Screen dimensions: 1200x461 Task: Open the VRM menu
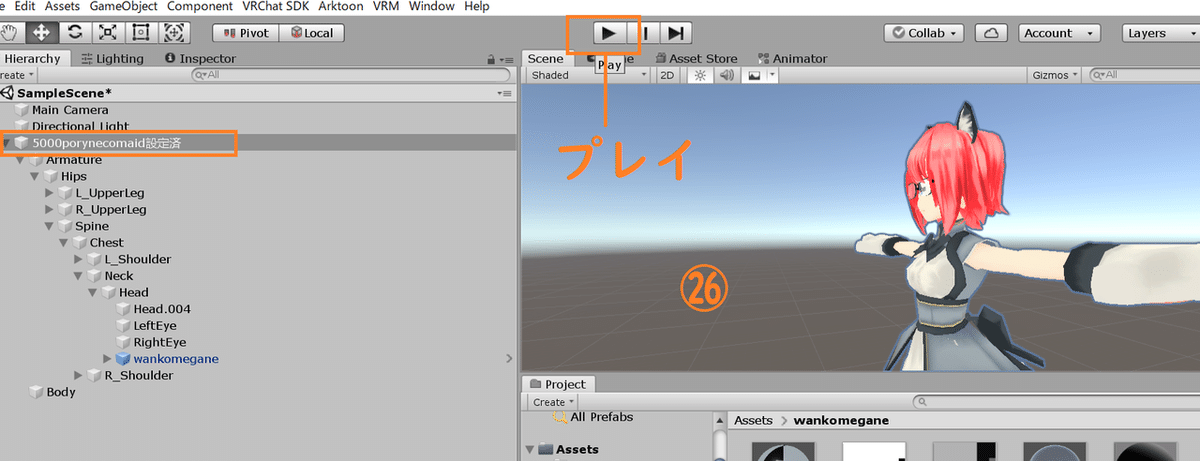[x=387, y=6]
